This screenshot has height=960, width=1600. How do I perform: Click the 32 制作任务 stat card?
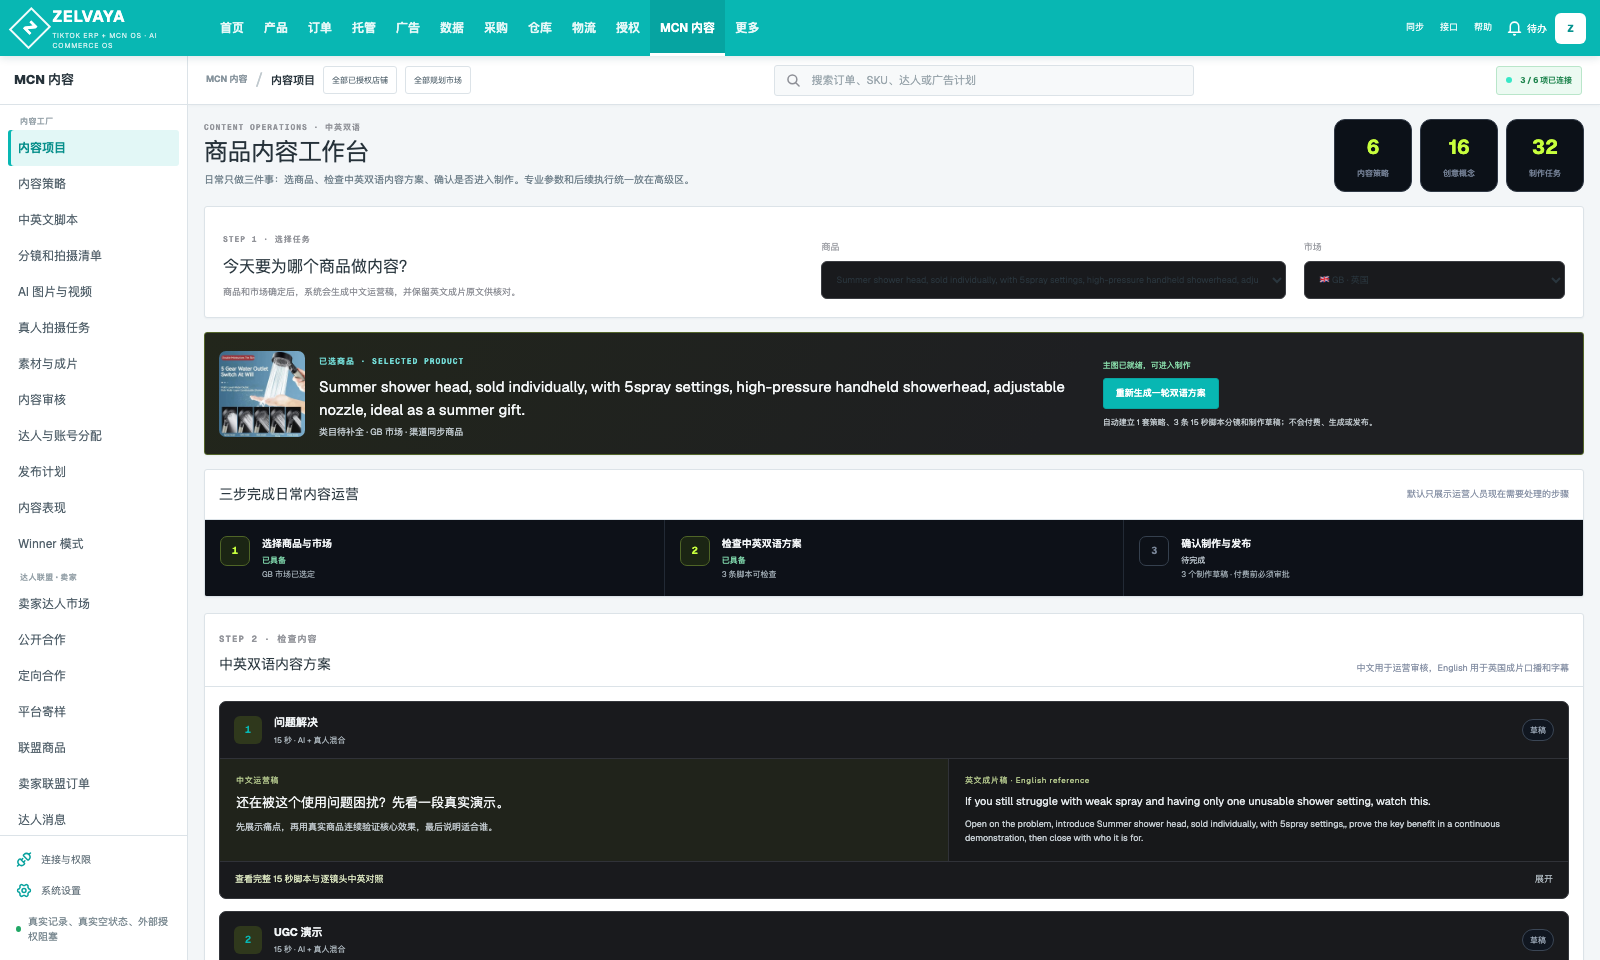click(1545, 155)
